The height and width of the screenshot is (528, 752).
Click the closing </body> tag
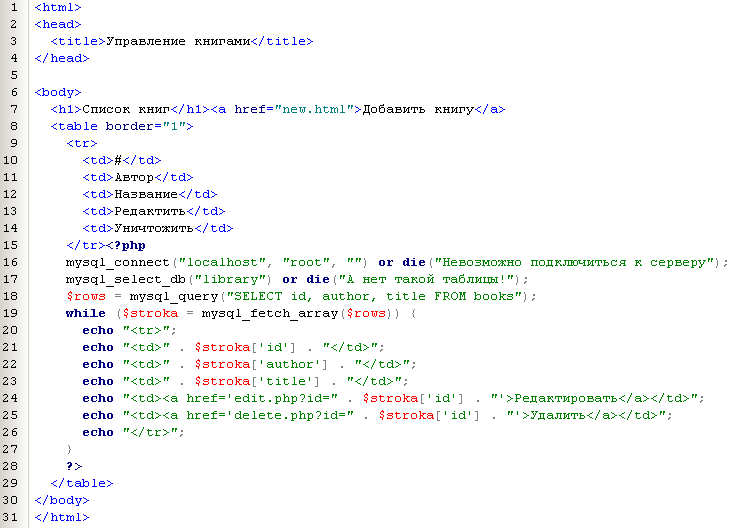[x=62, y=500]
